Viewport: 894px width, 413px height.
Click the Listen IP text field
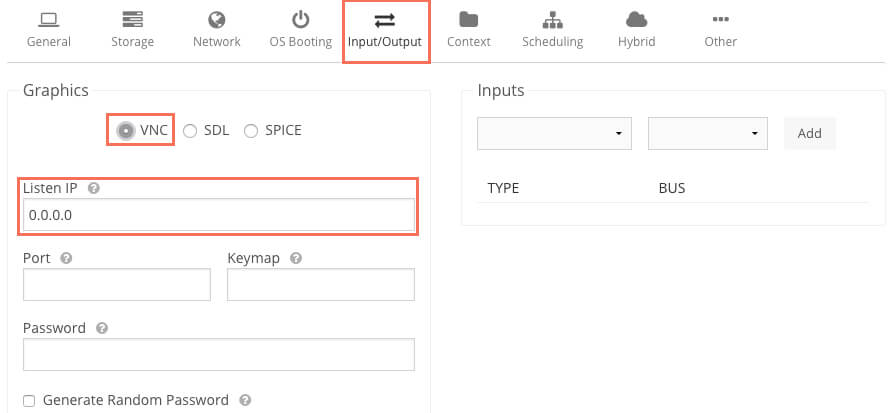[218, 215]
